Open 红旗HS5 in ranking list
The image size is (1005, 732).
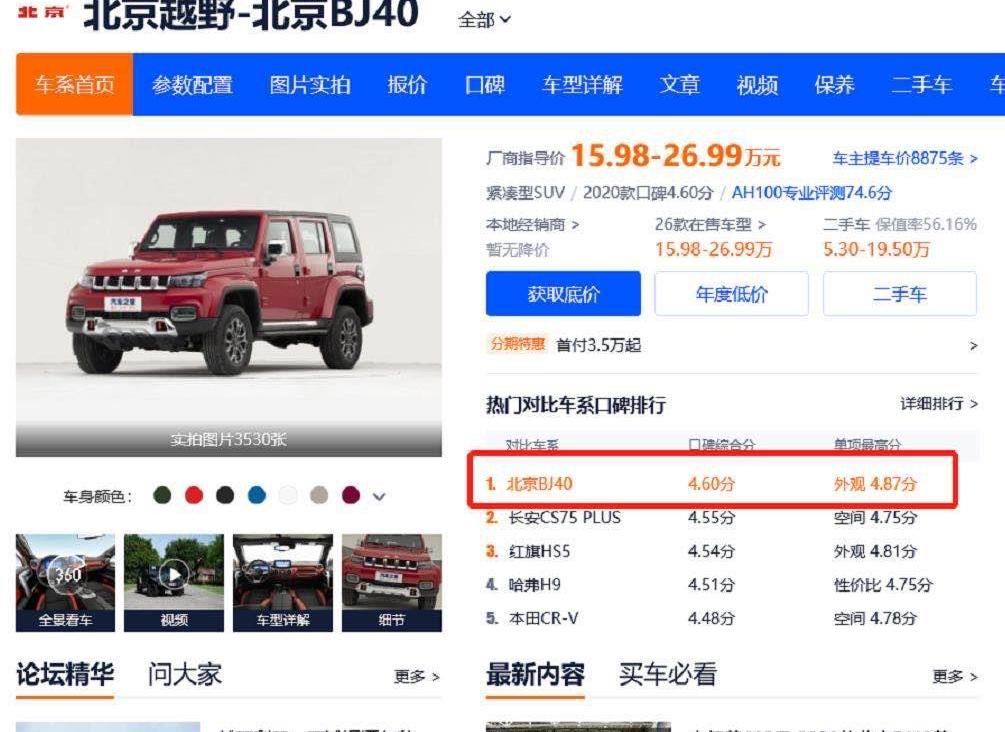(x=539, y=551)
